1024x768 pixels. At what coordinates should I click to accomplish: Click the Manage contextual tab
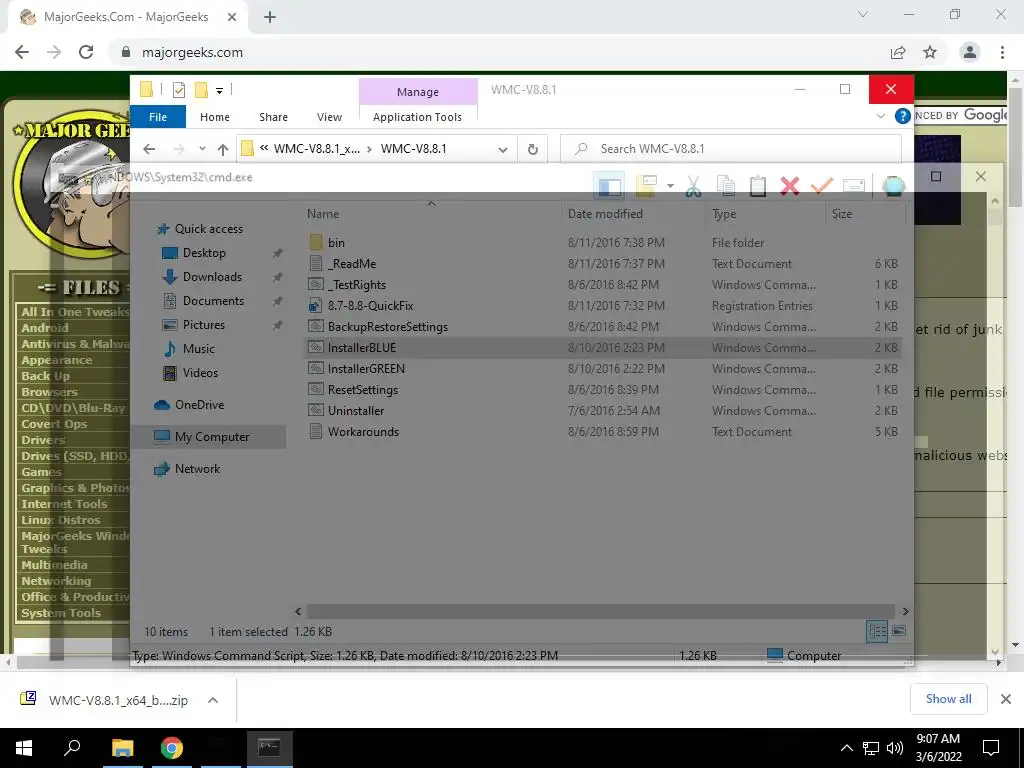pos(418,92)
